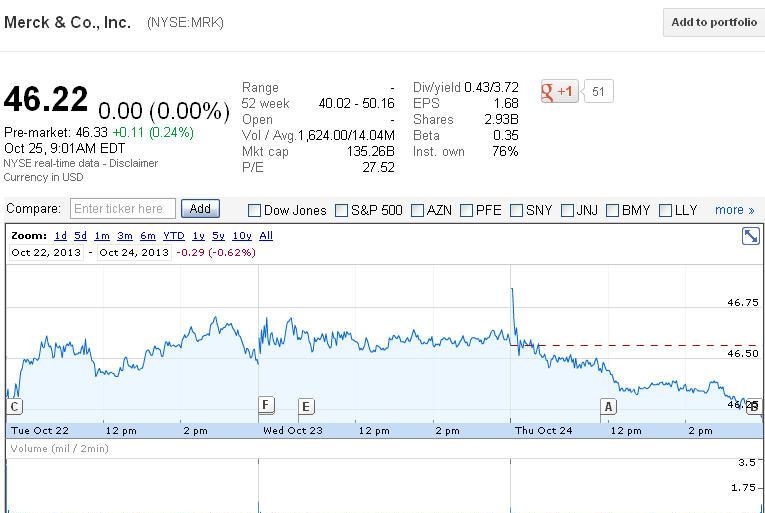Click the Inst. own value 76%
The height and width of the screenshot is (513, 765).
(505, 152)
